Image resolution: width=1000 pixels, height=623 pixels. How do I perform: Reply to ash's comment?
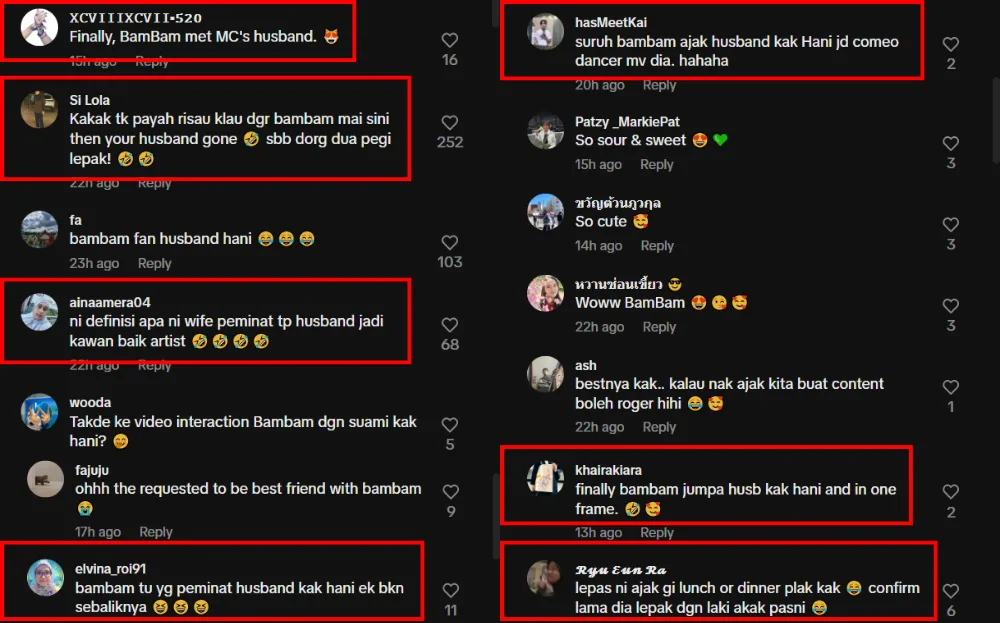pyautogui.click(x=659, y=427)
